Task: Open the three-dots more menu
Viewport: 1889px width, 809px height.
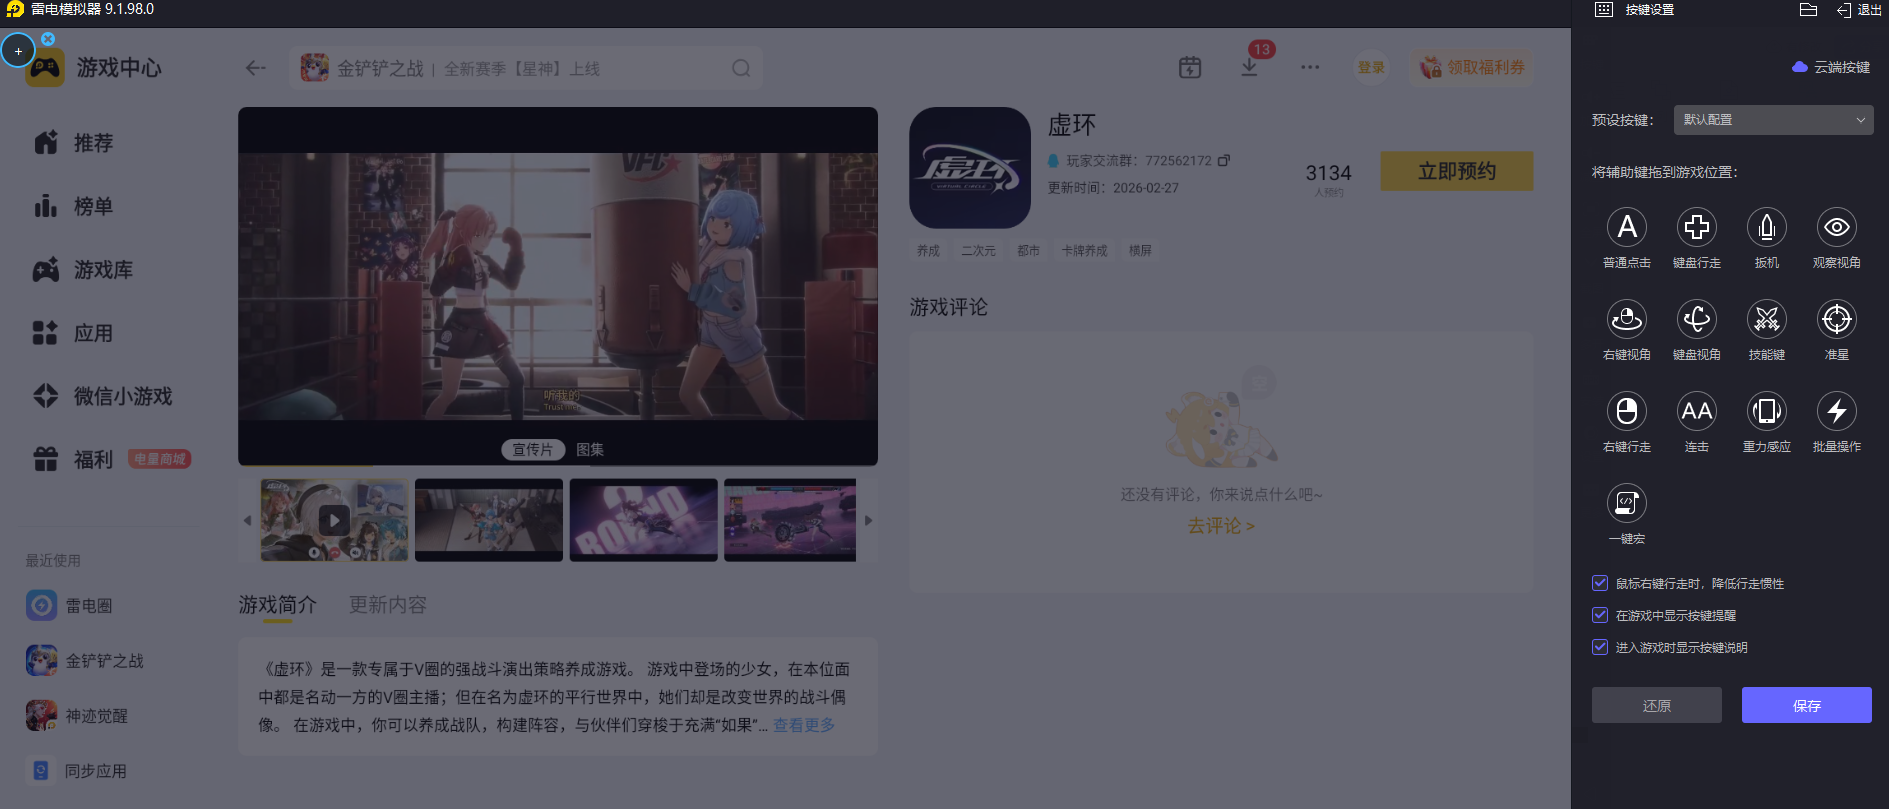Action: 1310,67
